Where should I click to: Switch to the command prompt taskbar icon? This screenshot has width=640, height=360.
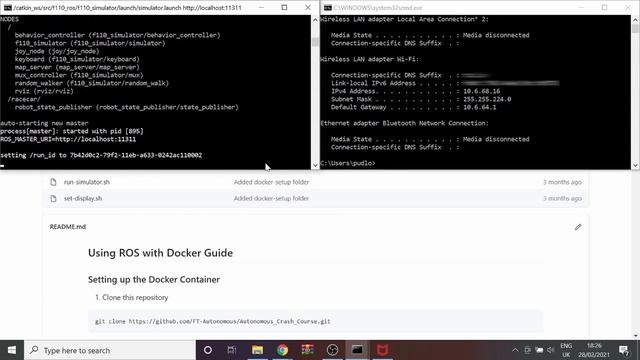click(357, 350)
